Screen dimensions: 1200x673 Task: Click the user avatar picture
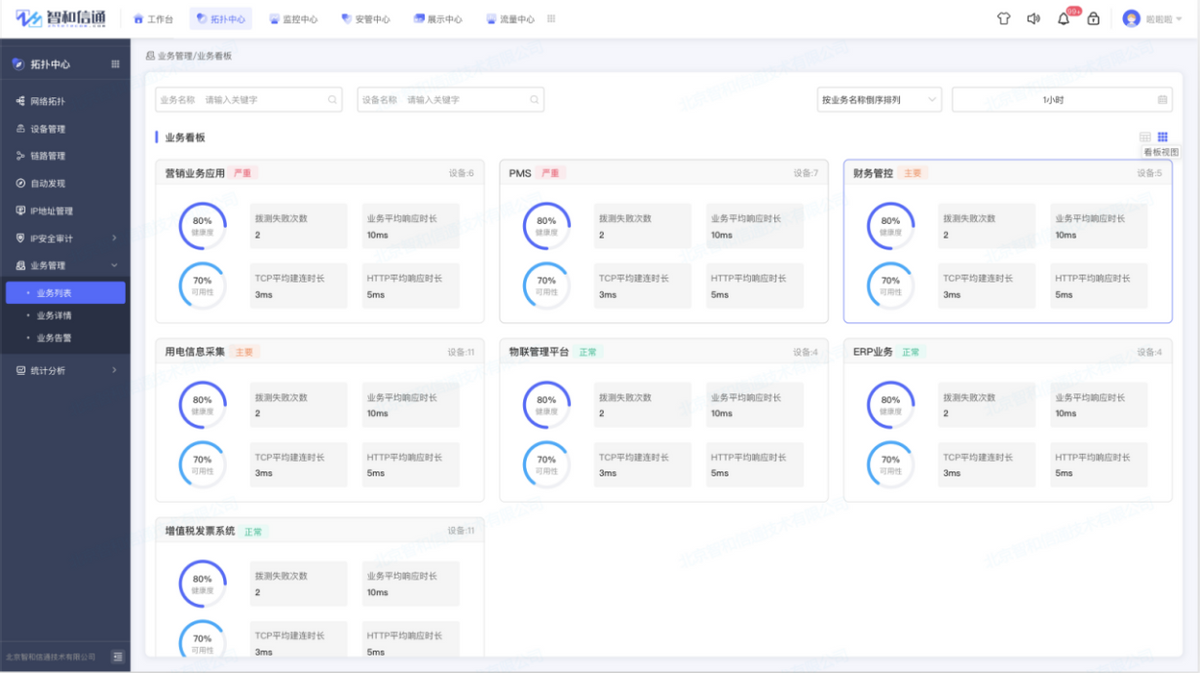[1132, 19]
